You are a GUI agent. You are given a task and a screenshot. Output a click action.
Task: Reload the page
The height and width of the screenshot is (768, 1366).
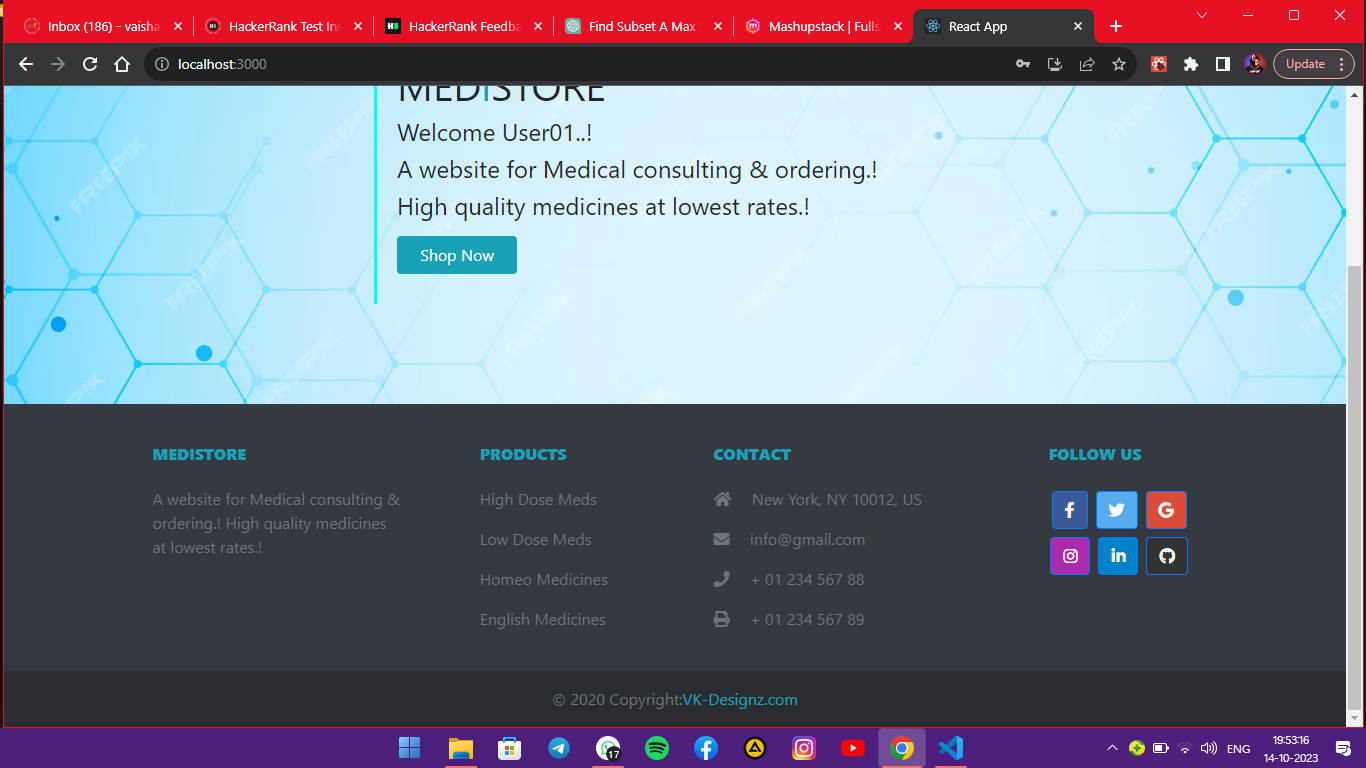coord(90,64)
